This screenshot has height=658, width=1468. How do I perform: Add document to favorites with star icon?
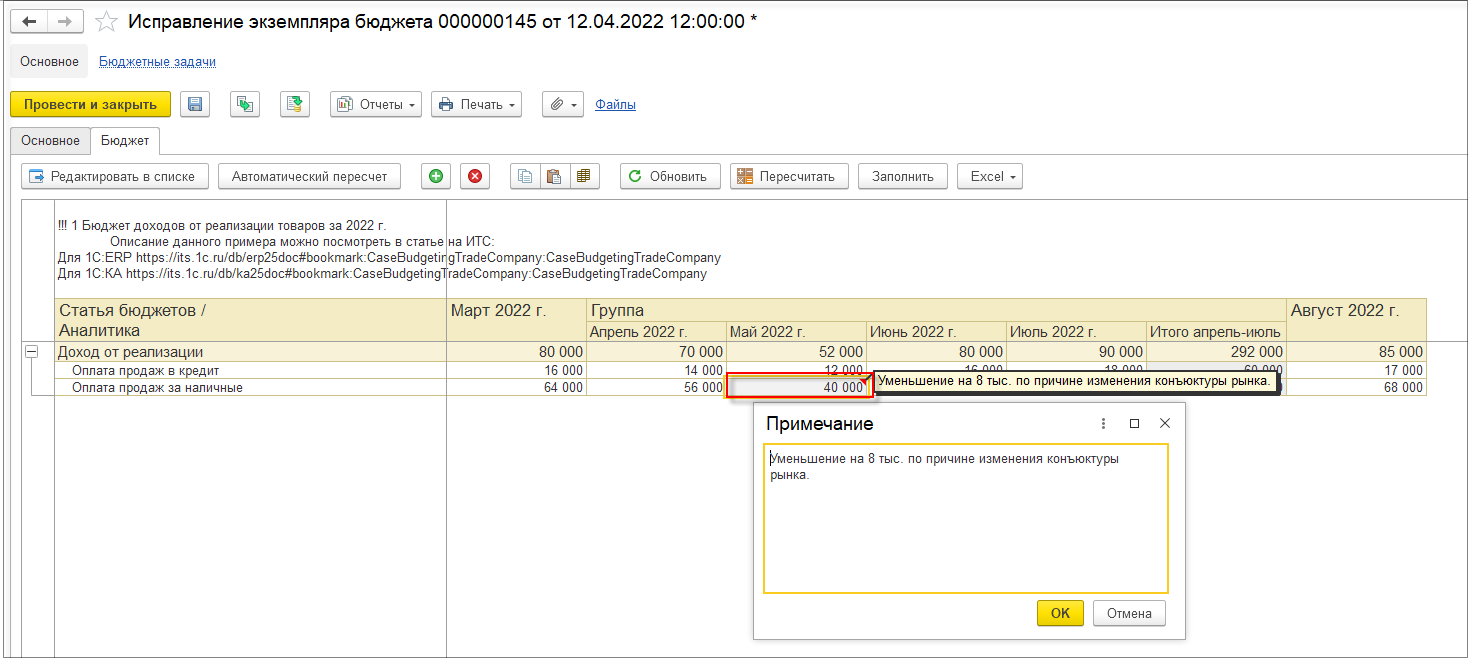(106, 21)
